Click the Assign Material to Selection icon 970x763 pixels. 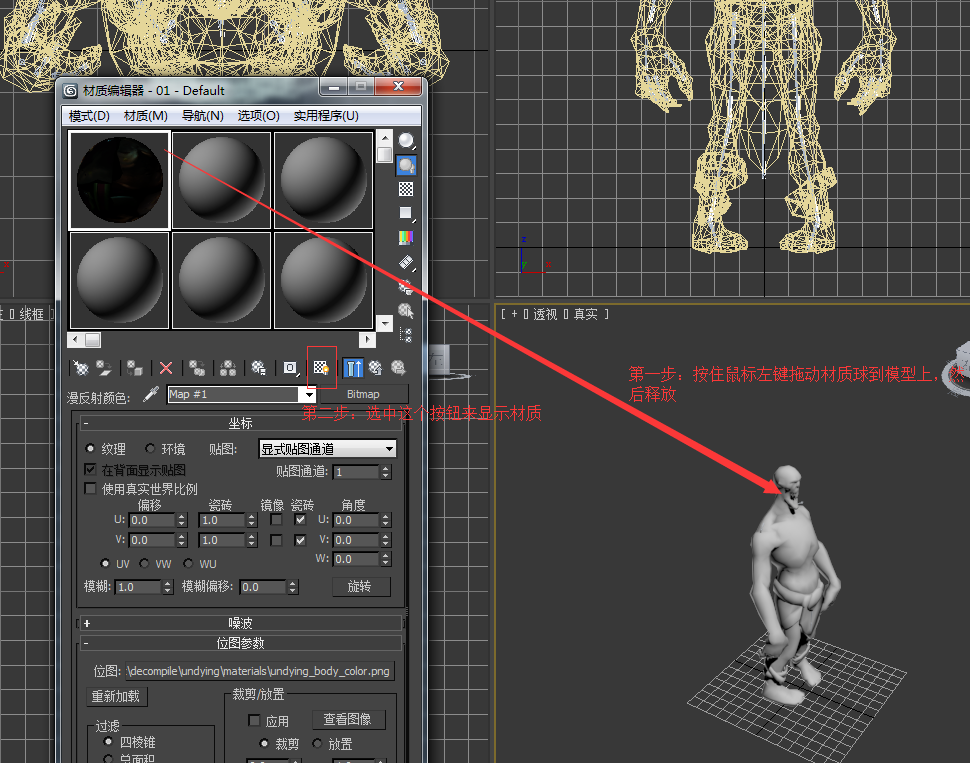point(133,367)
